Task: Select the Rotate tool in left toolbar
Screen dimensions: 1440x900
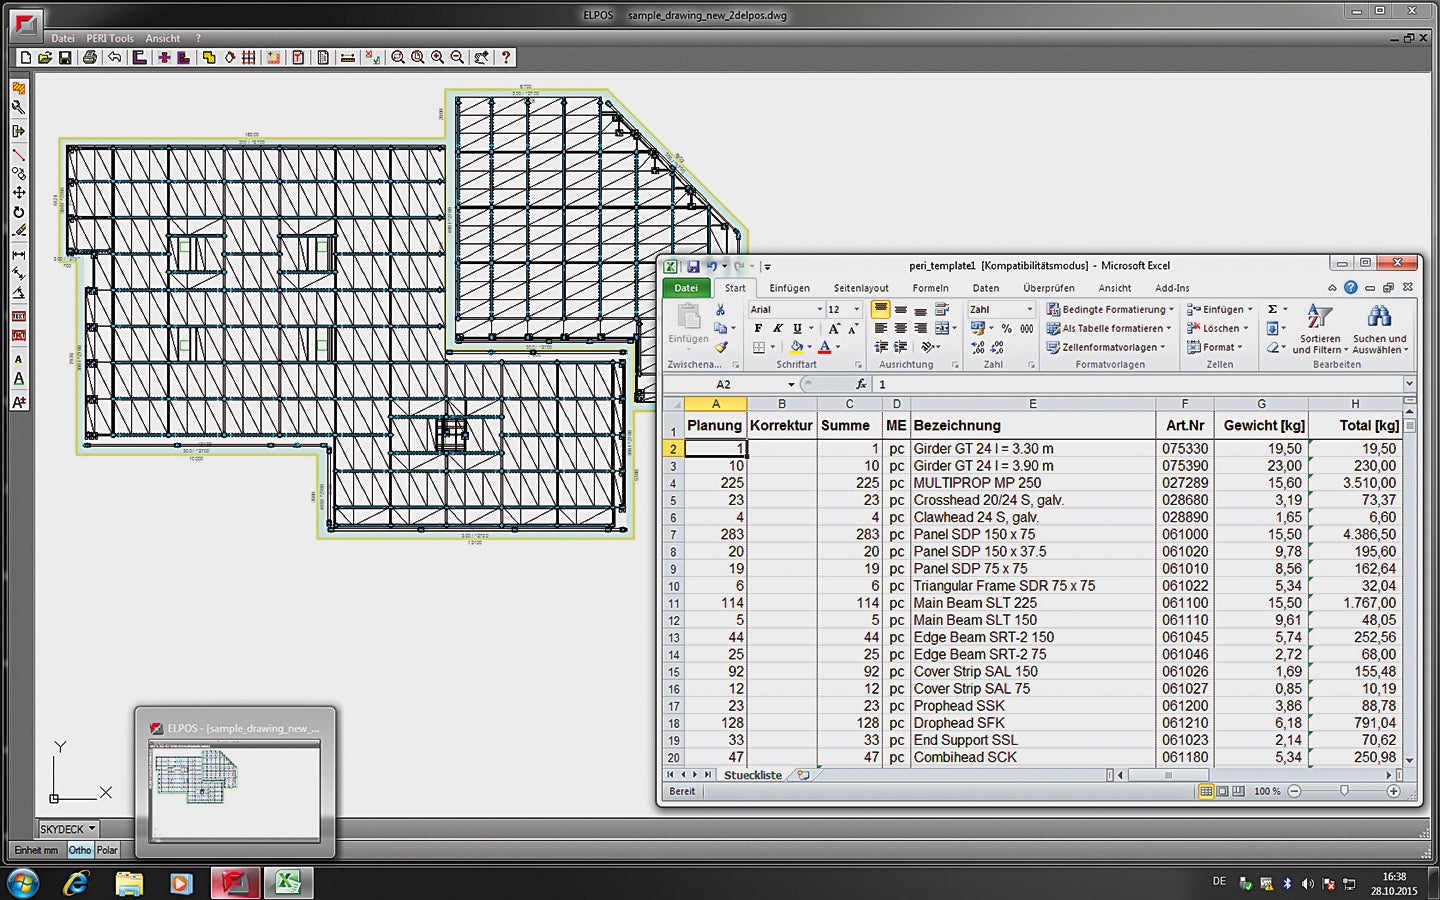Action: pos(18,212)
